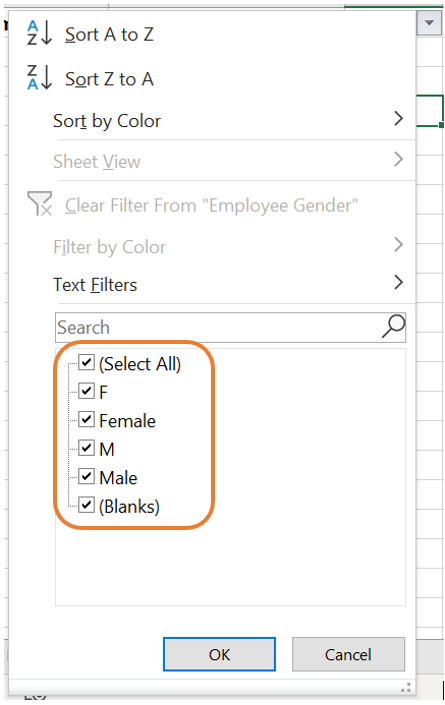The width and height of the screenshot is (445, 705).
Task: Click the magnifying glass search icon
Action: point(393,326)
